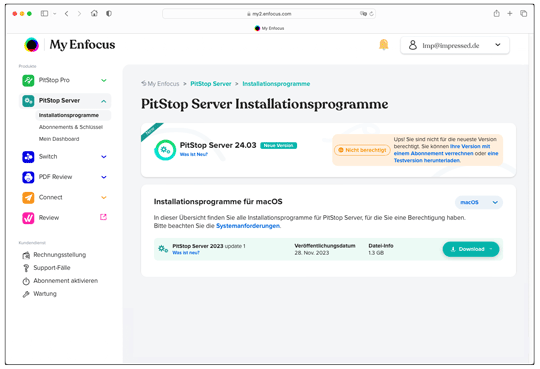Viewport: 540px width, 369px height.
Task: Open Rechnungsstellung in the sidebar
Action: [x=60, y=255]
